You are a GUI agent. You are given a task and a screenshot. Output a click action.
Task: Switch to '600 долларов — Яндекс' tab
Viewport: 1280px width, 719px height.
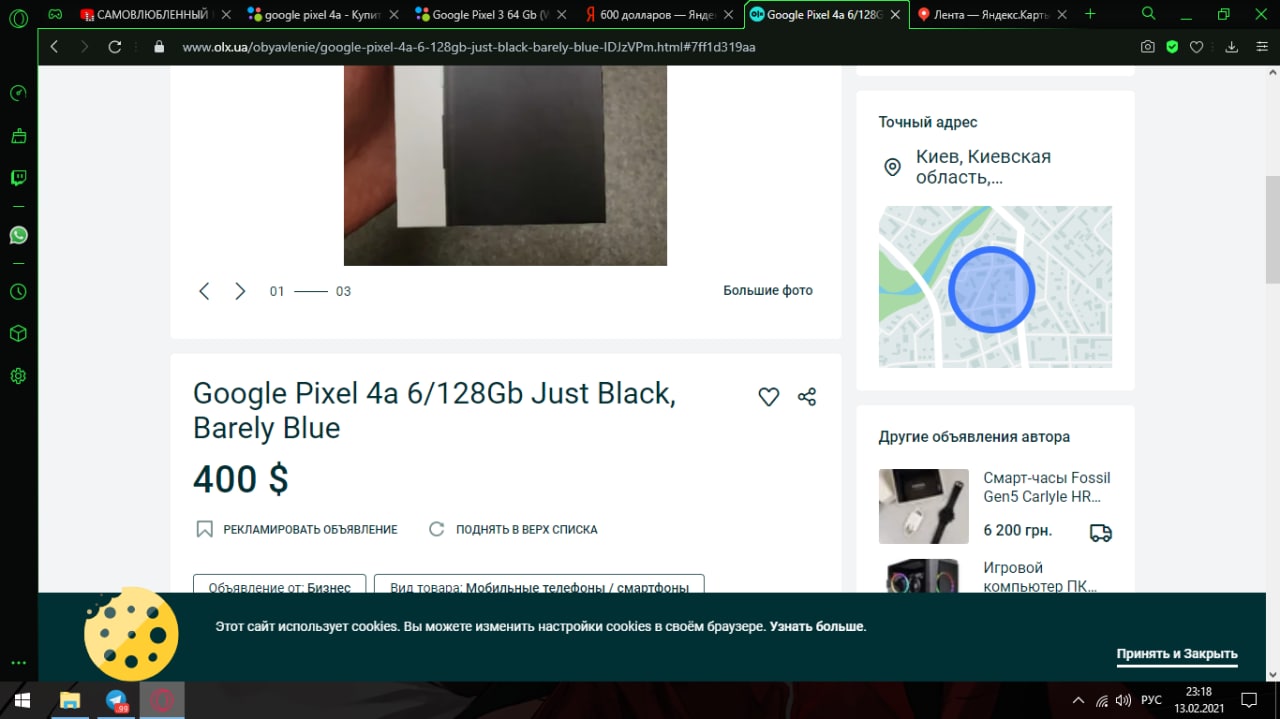(x=659, y=15)
